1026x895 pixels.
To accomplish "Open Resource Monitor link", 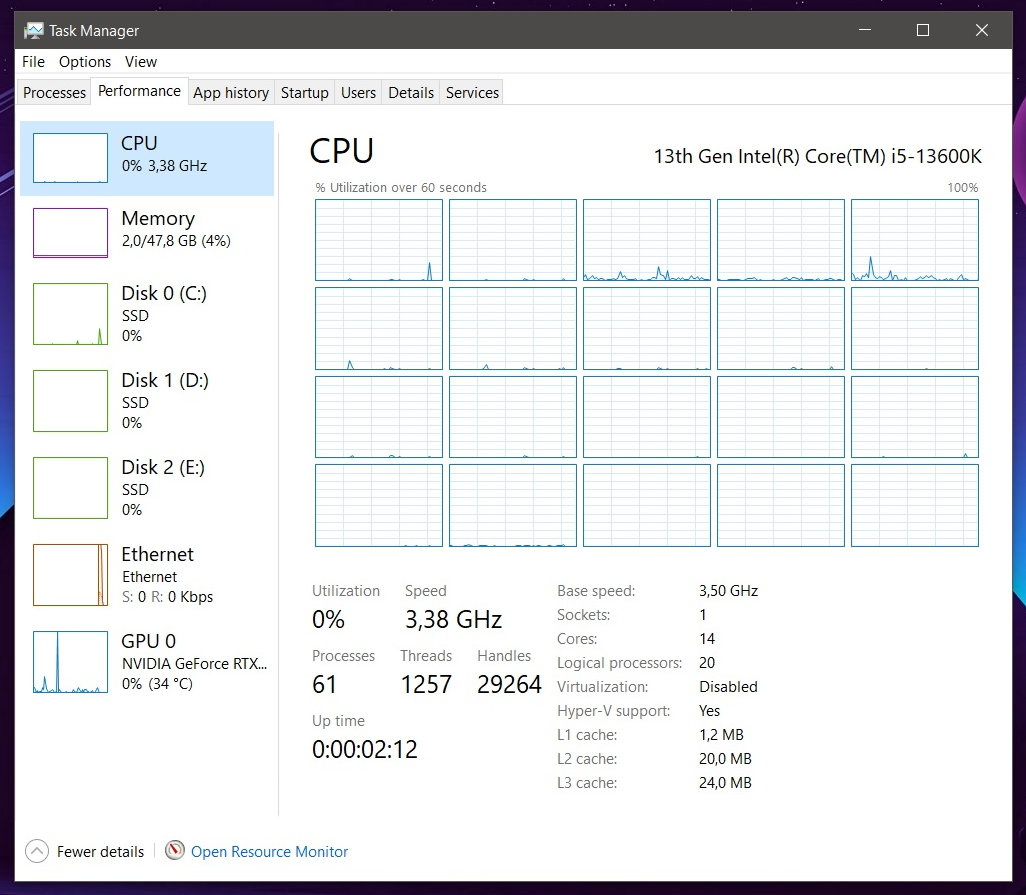I will (x=270, y=852).
